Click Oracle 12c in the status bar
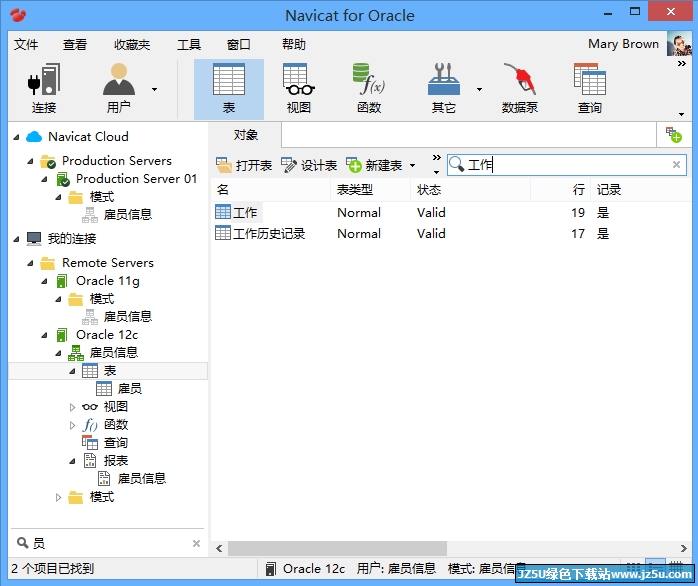The image size is (698, 586). [314, 569]
